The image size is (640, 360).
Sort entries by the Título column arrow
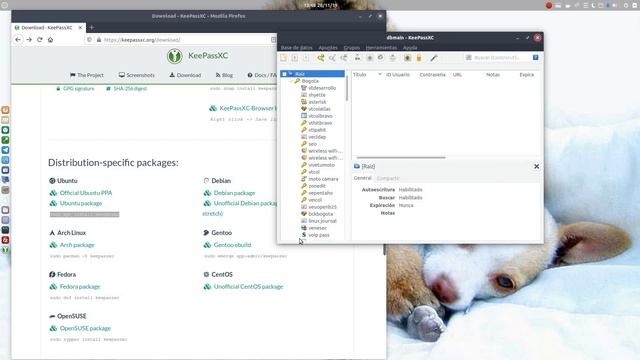380,75
